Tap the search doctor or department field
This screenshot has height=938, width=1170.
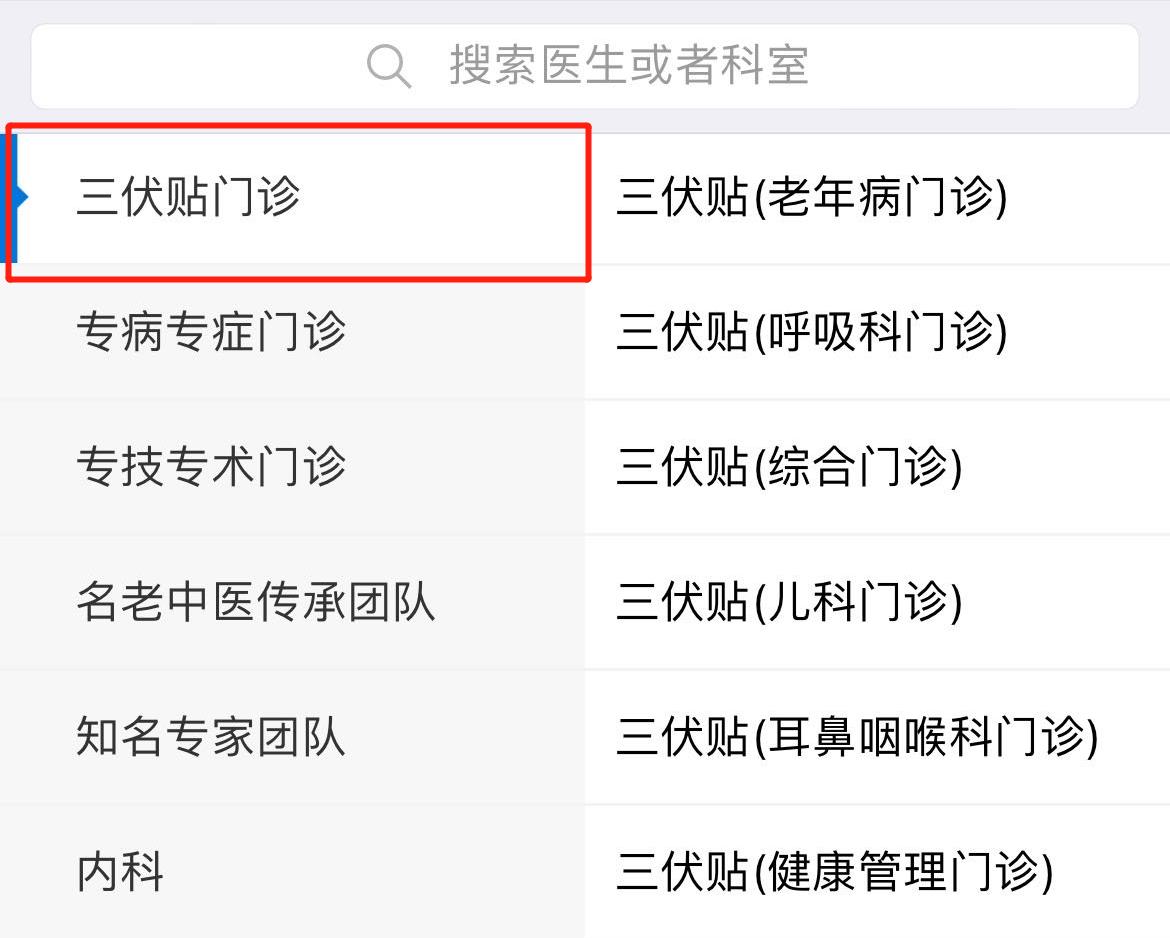627,66
